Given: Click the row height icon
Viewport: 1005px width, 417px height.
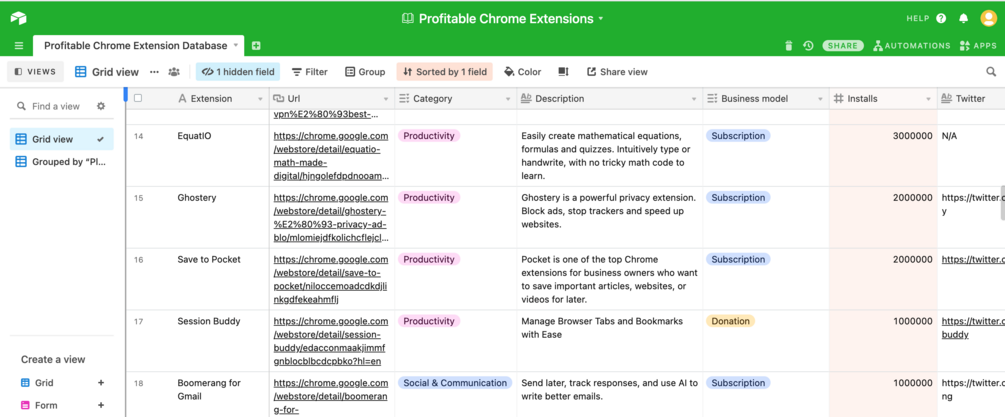Looking at the screenshot, I should (563, 72).
